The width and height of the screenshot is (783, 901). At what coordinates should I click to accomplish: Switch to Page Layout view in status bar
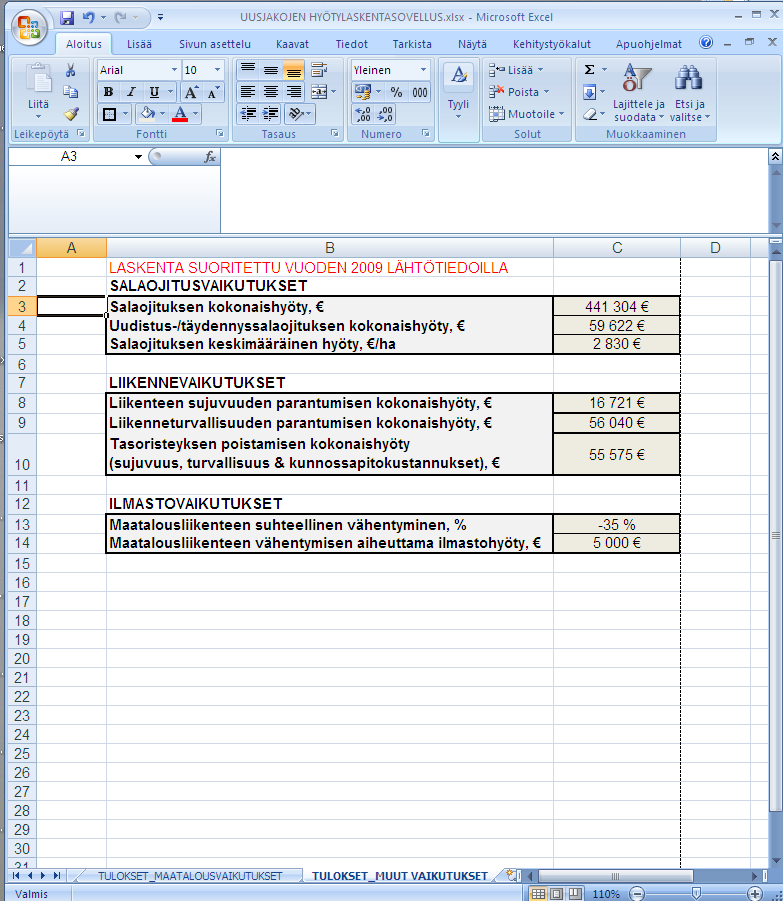pos(557,894)
